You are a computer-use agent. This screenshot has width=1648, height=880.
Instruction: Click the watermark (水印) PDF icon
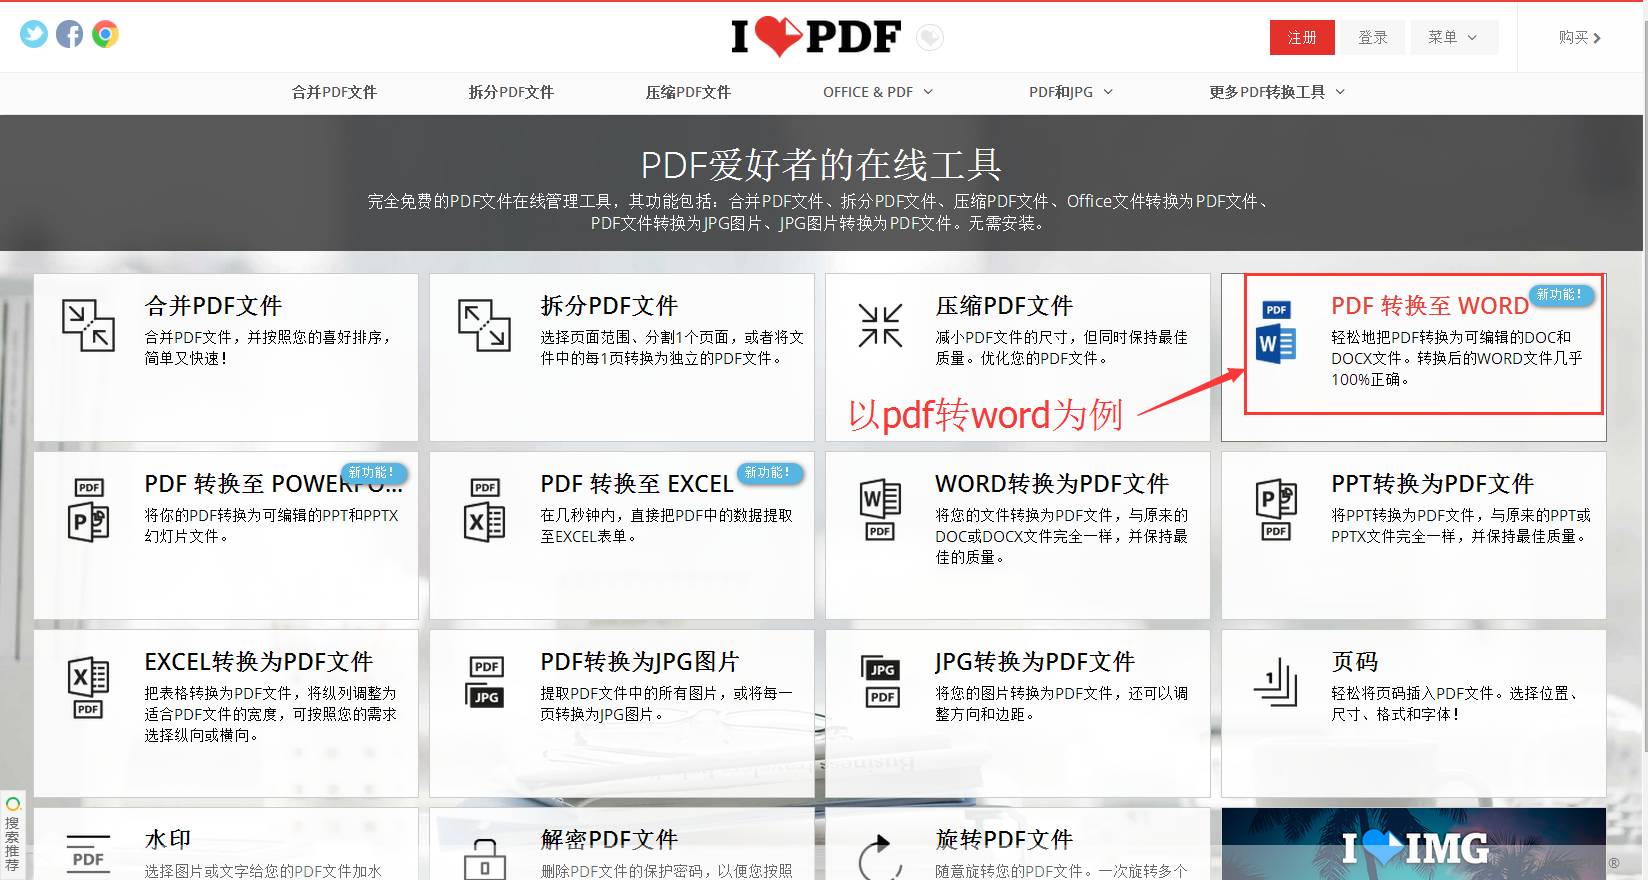(x=88, y=855)
